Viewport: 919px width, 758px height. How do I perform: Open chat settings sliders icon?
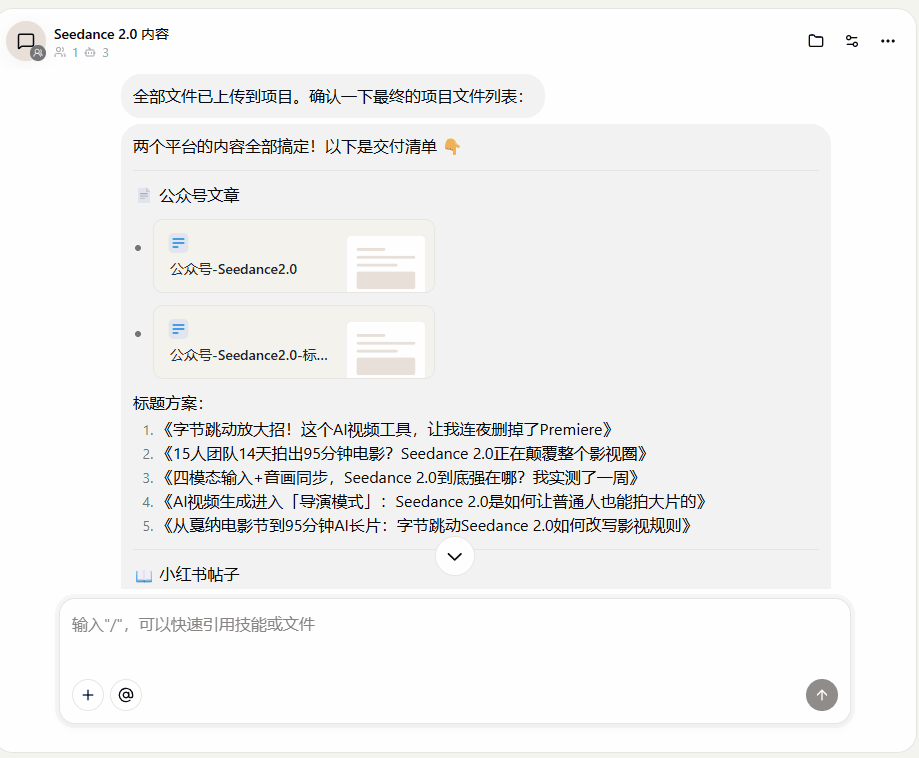(x=852, y=40)
